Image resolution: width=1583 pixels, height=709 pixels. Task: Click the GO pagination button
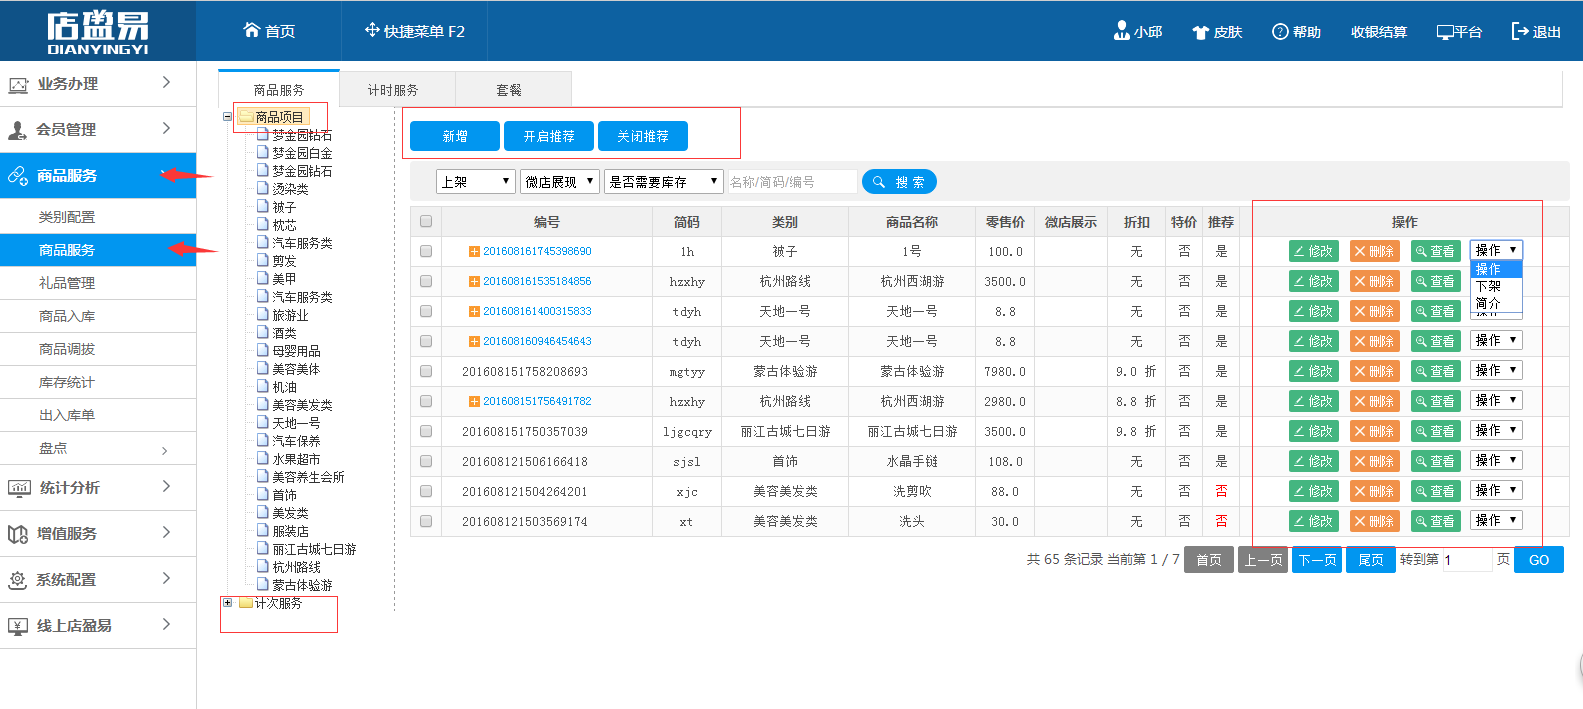[1539, 560]
